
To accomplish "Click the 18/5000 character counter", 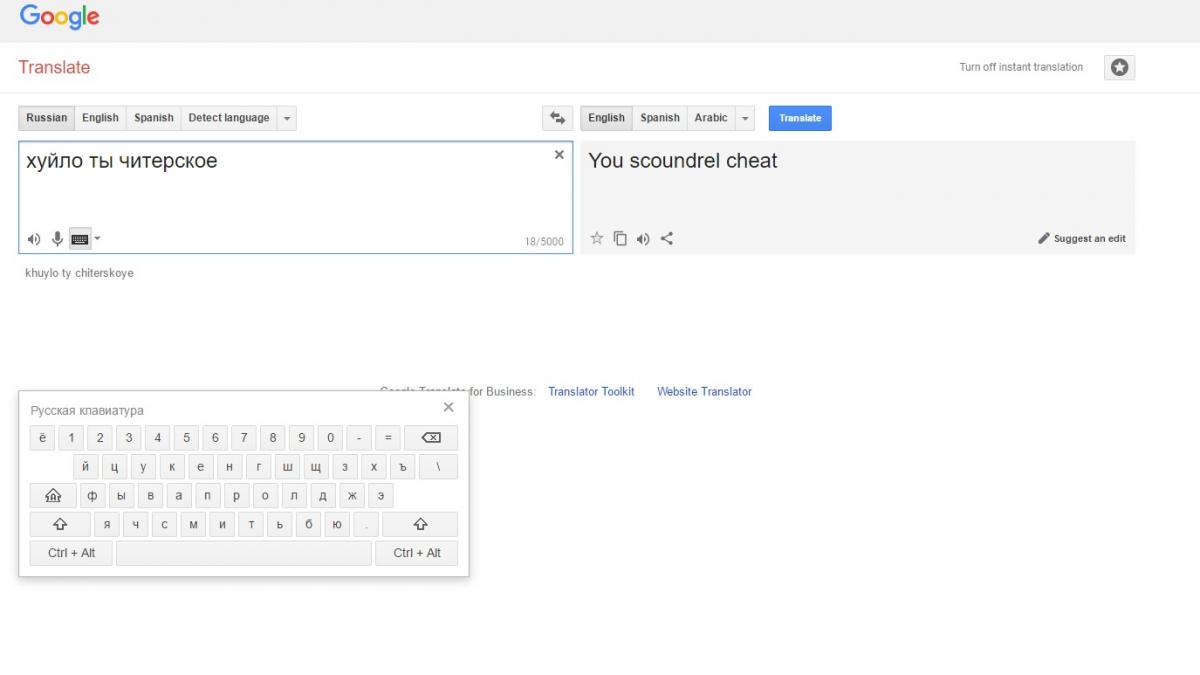I will point(544,242).
